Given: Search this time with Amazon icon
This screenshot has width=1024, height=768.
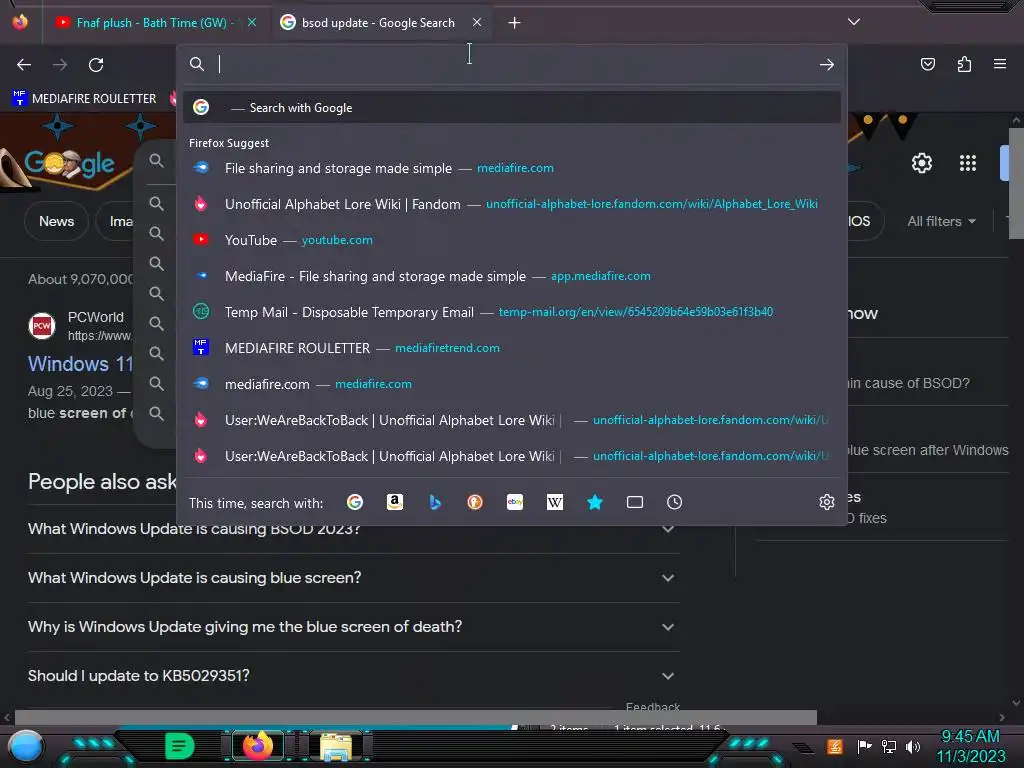Looking at the screenshot, I should pos(394,502).
